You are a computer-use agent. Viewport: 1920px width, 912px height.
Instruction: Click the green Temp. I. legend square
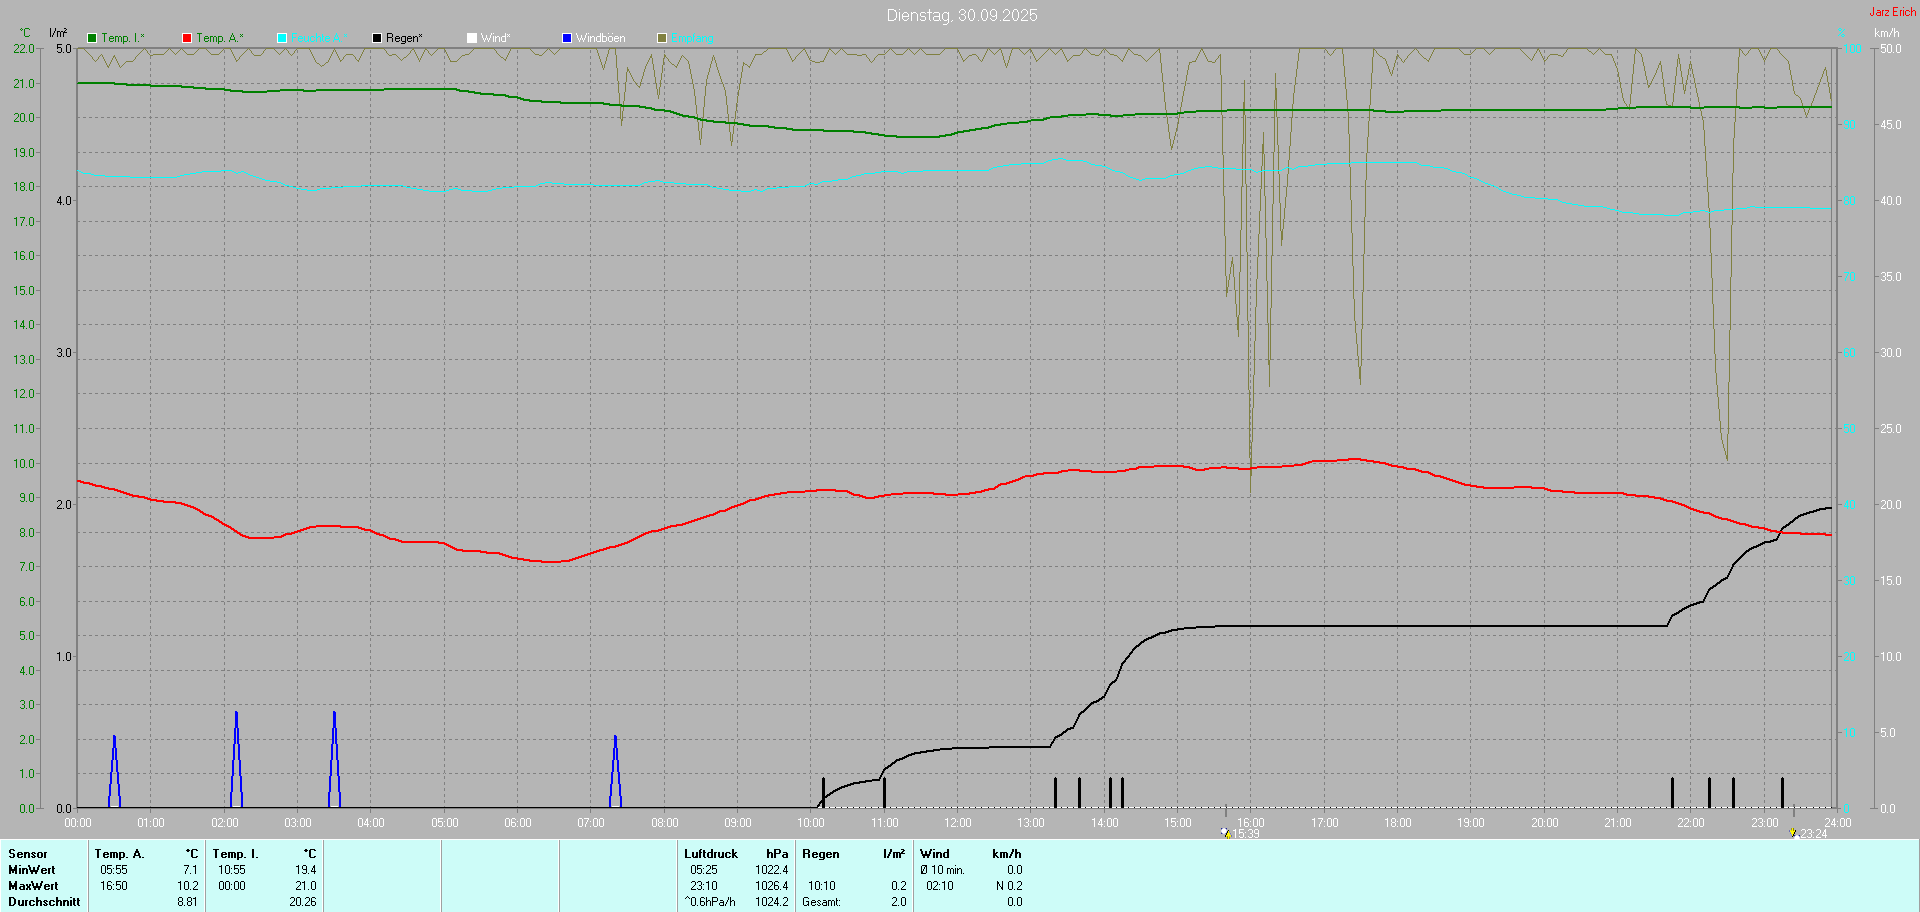click(92, 38)
